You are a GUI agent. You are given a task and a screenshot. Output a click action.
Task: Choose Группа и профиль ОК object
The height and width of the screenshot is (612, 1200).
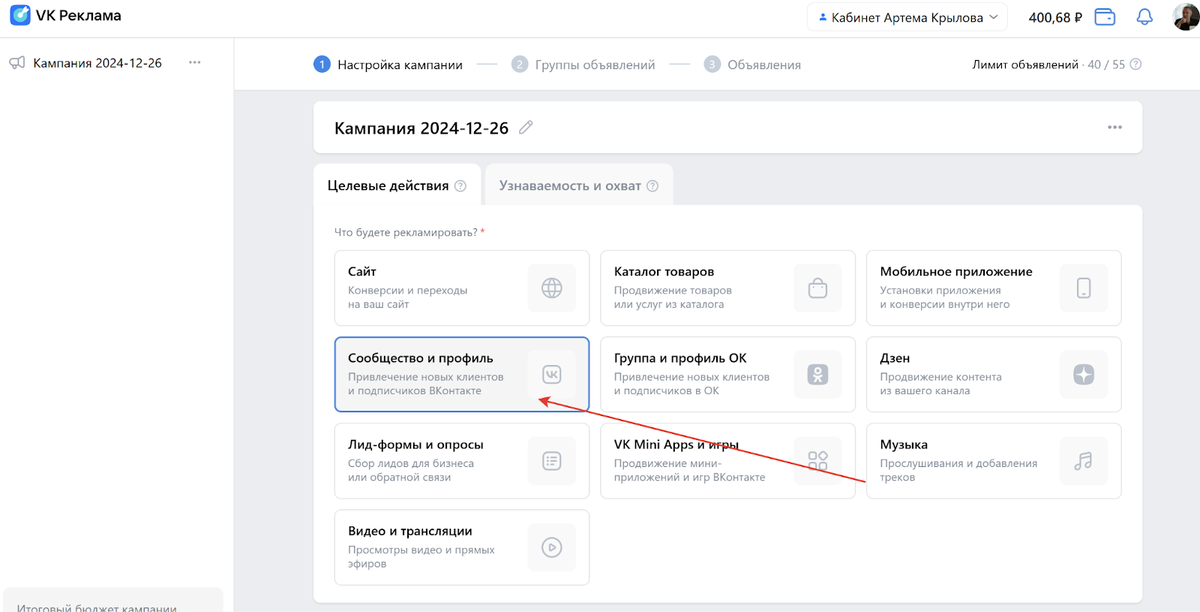(x=728, y=374)
